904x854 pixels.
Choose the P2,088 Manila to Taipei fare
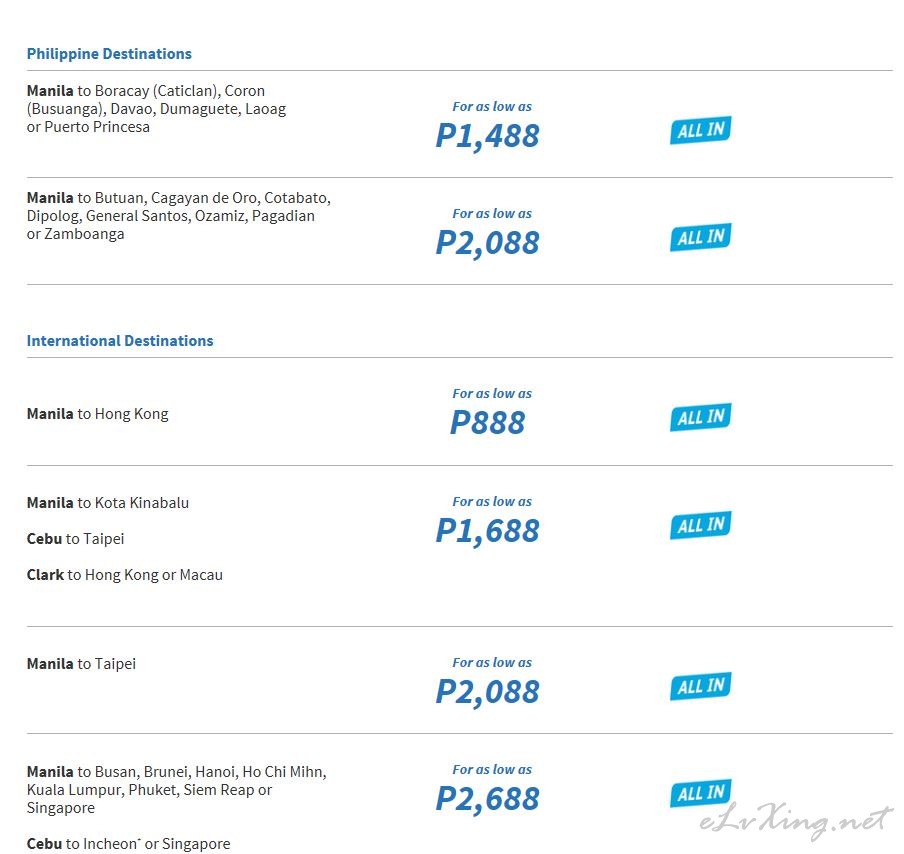487,692
